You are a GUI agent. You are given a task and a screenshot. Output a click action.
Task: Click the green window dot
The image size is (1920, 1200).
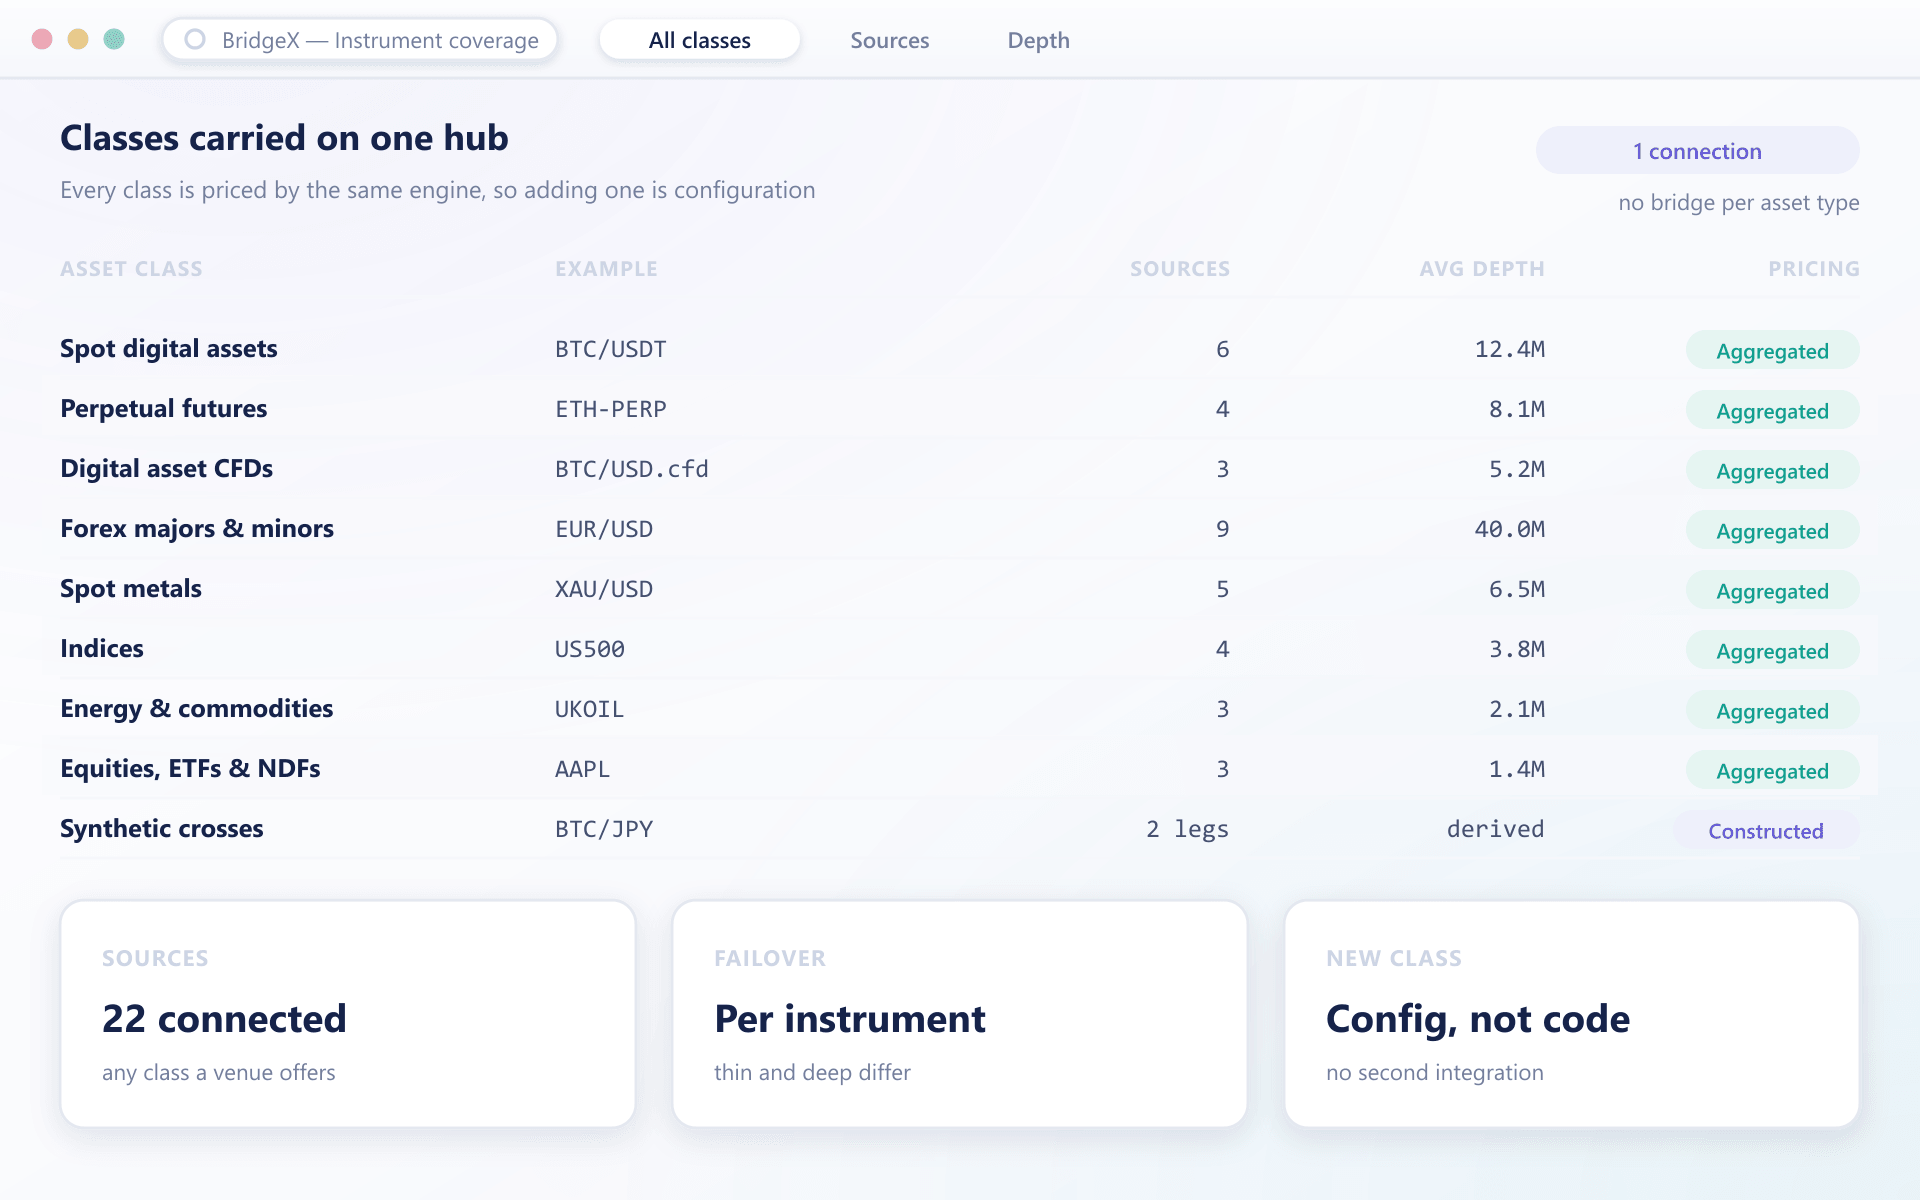(x=114, y=39)
